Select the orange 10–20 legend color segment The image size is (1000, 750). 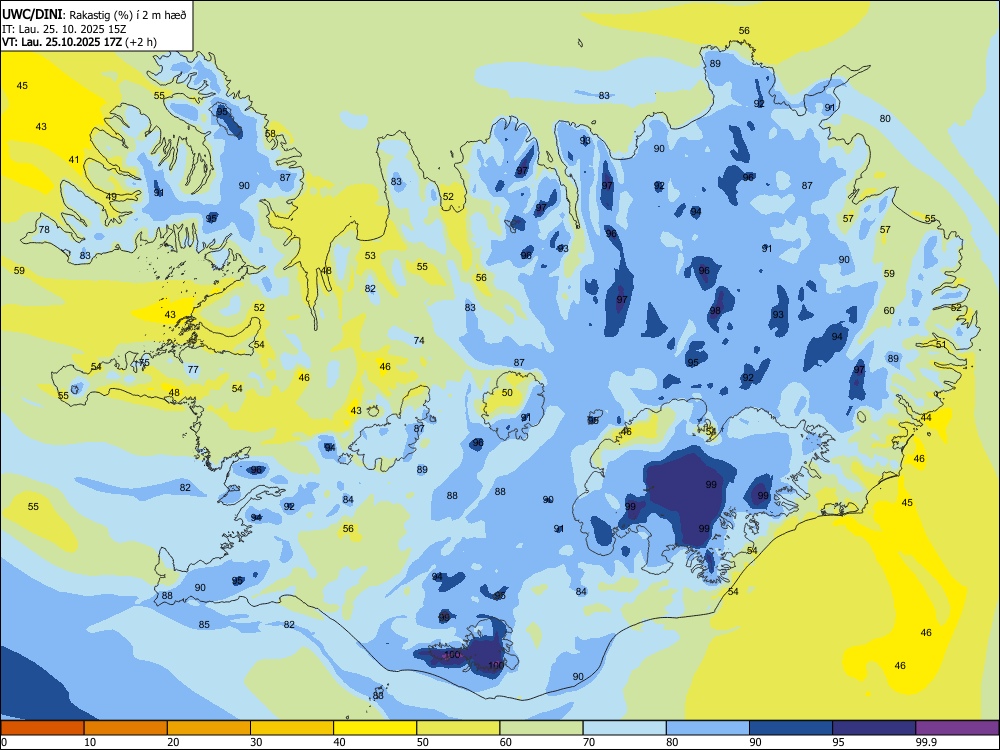126,728
